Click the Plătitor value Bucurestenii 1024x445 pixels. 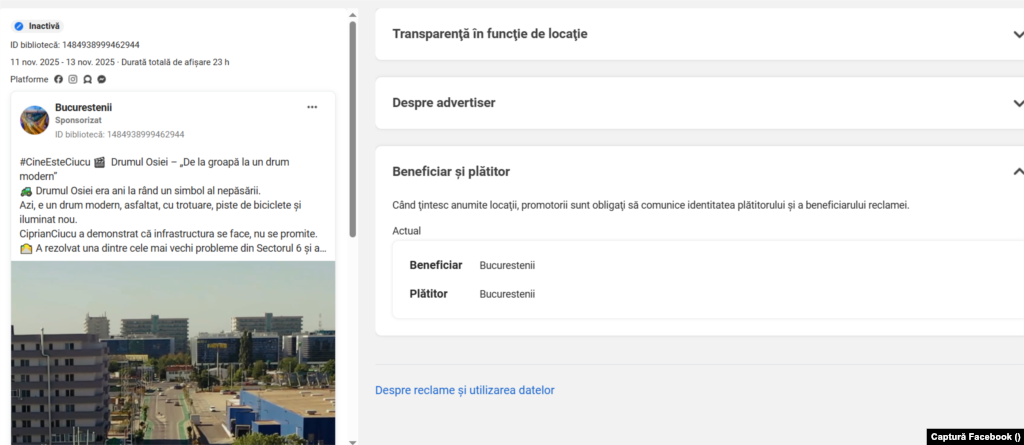(x=507, y=294)
